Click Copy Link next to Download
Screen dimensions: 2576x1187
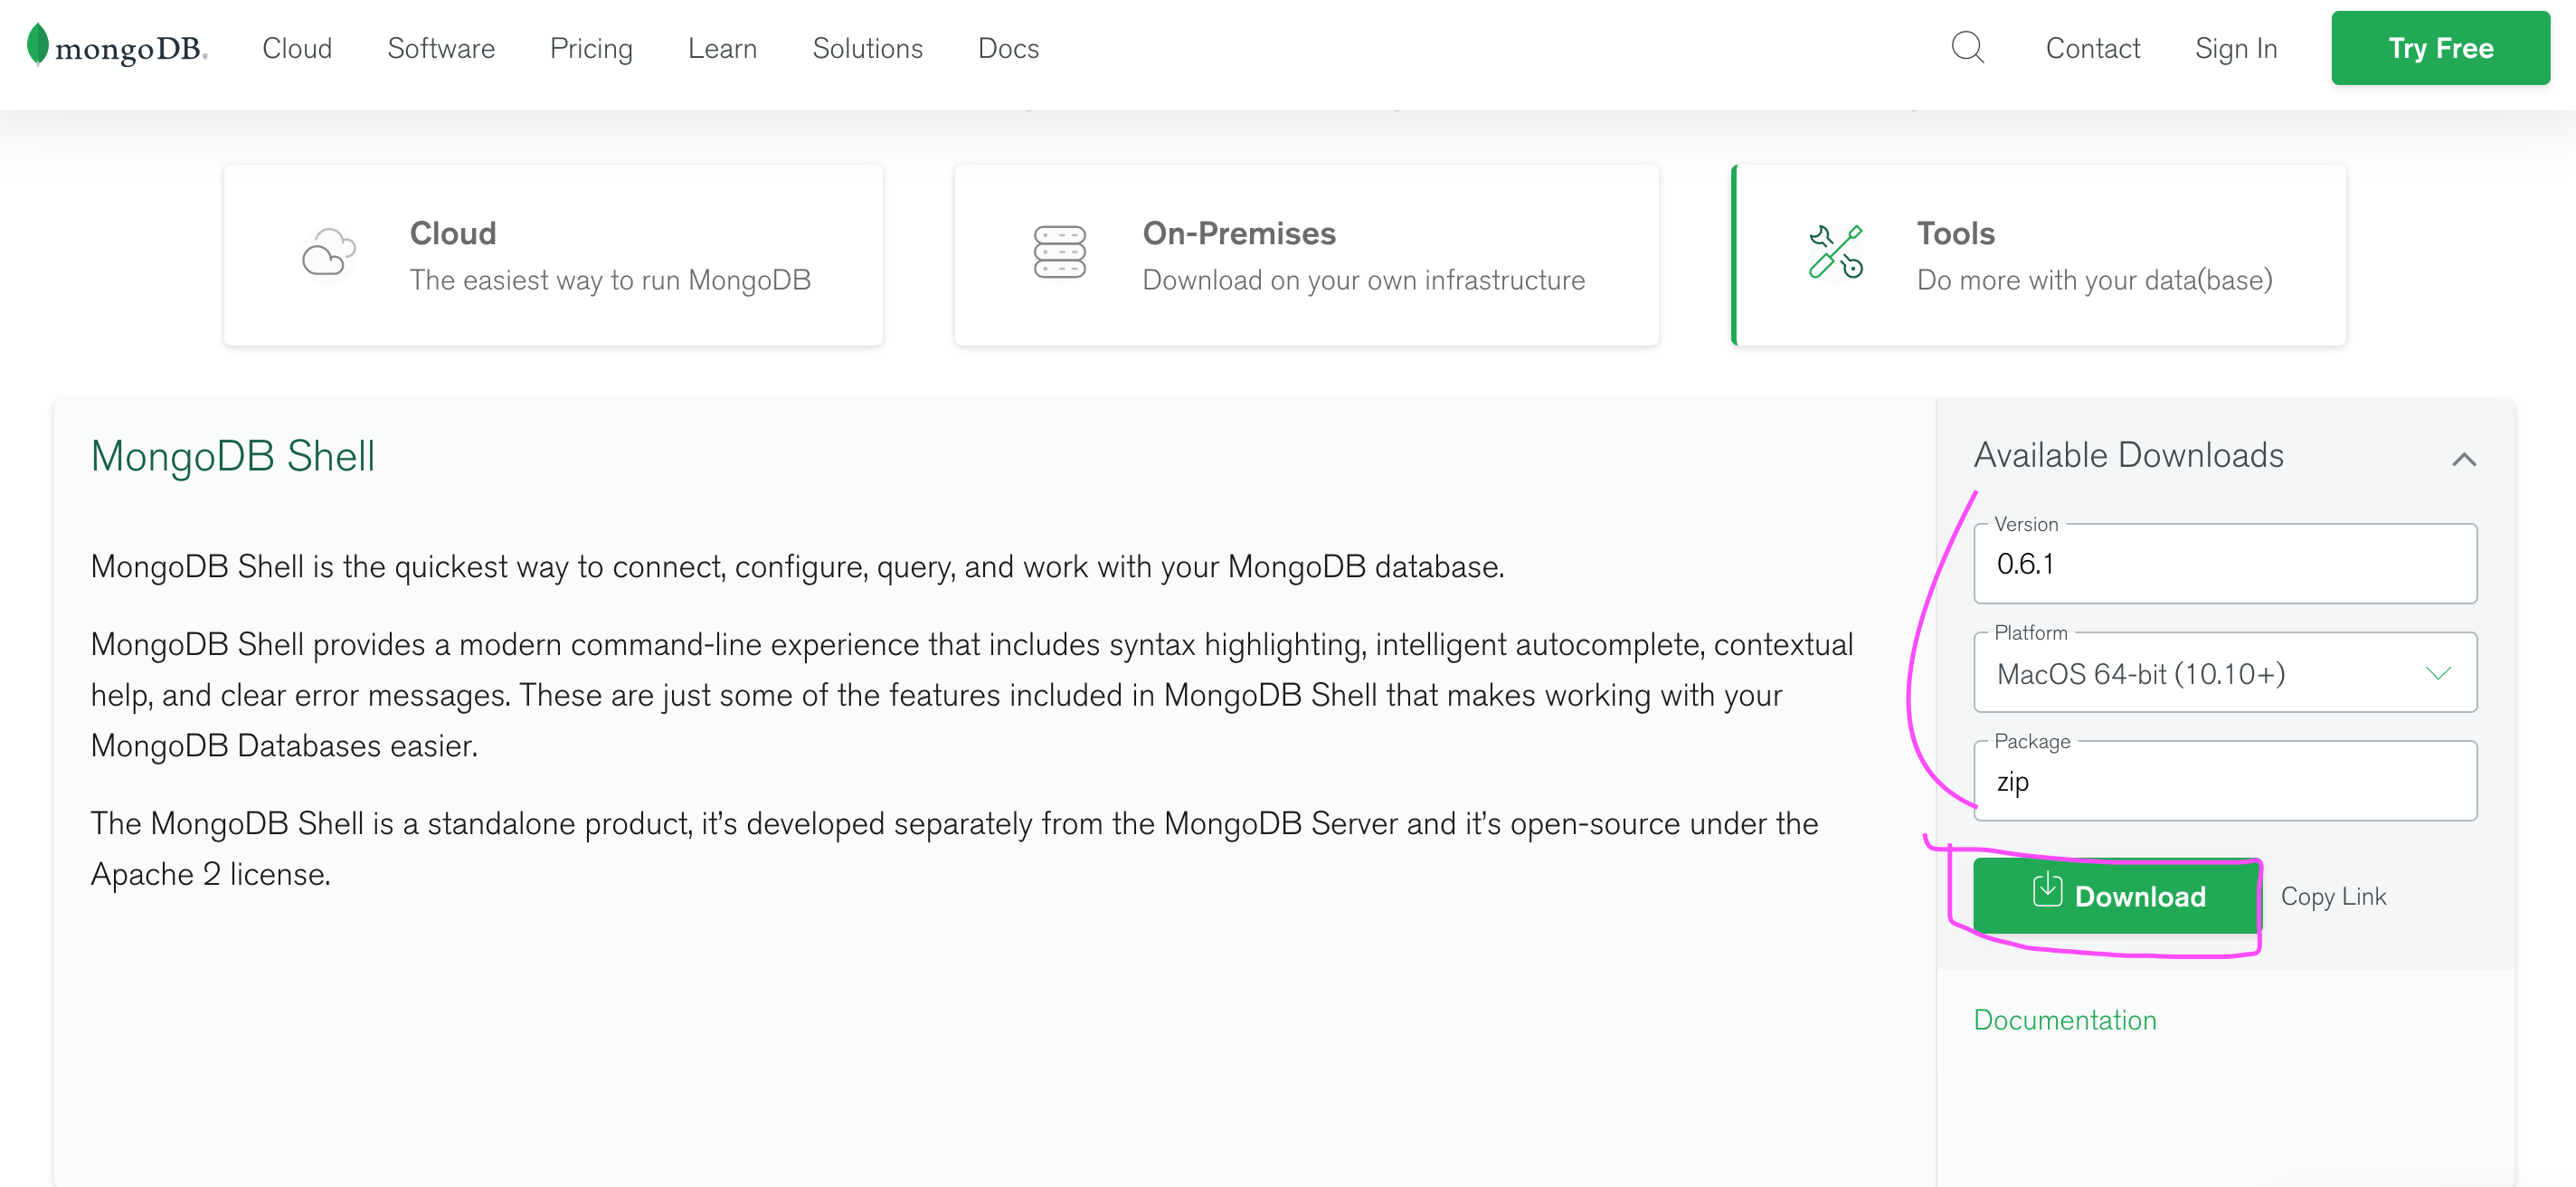2334,897
